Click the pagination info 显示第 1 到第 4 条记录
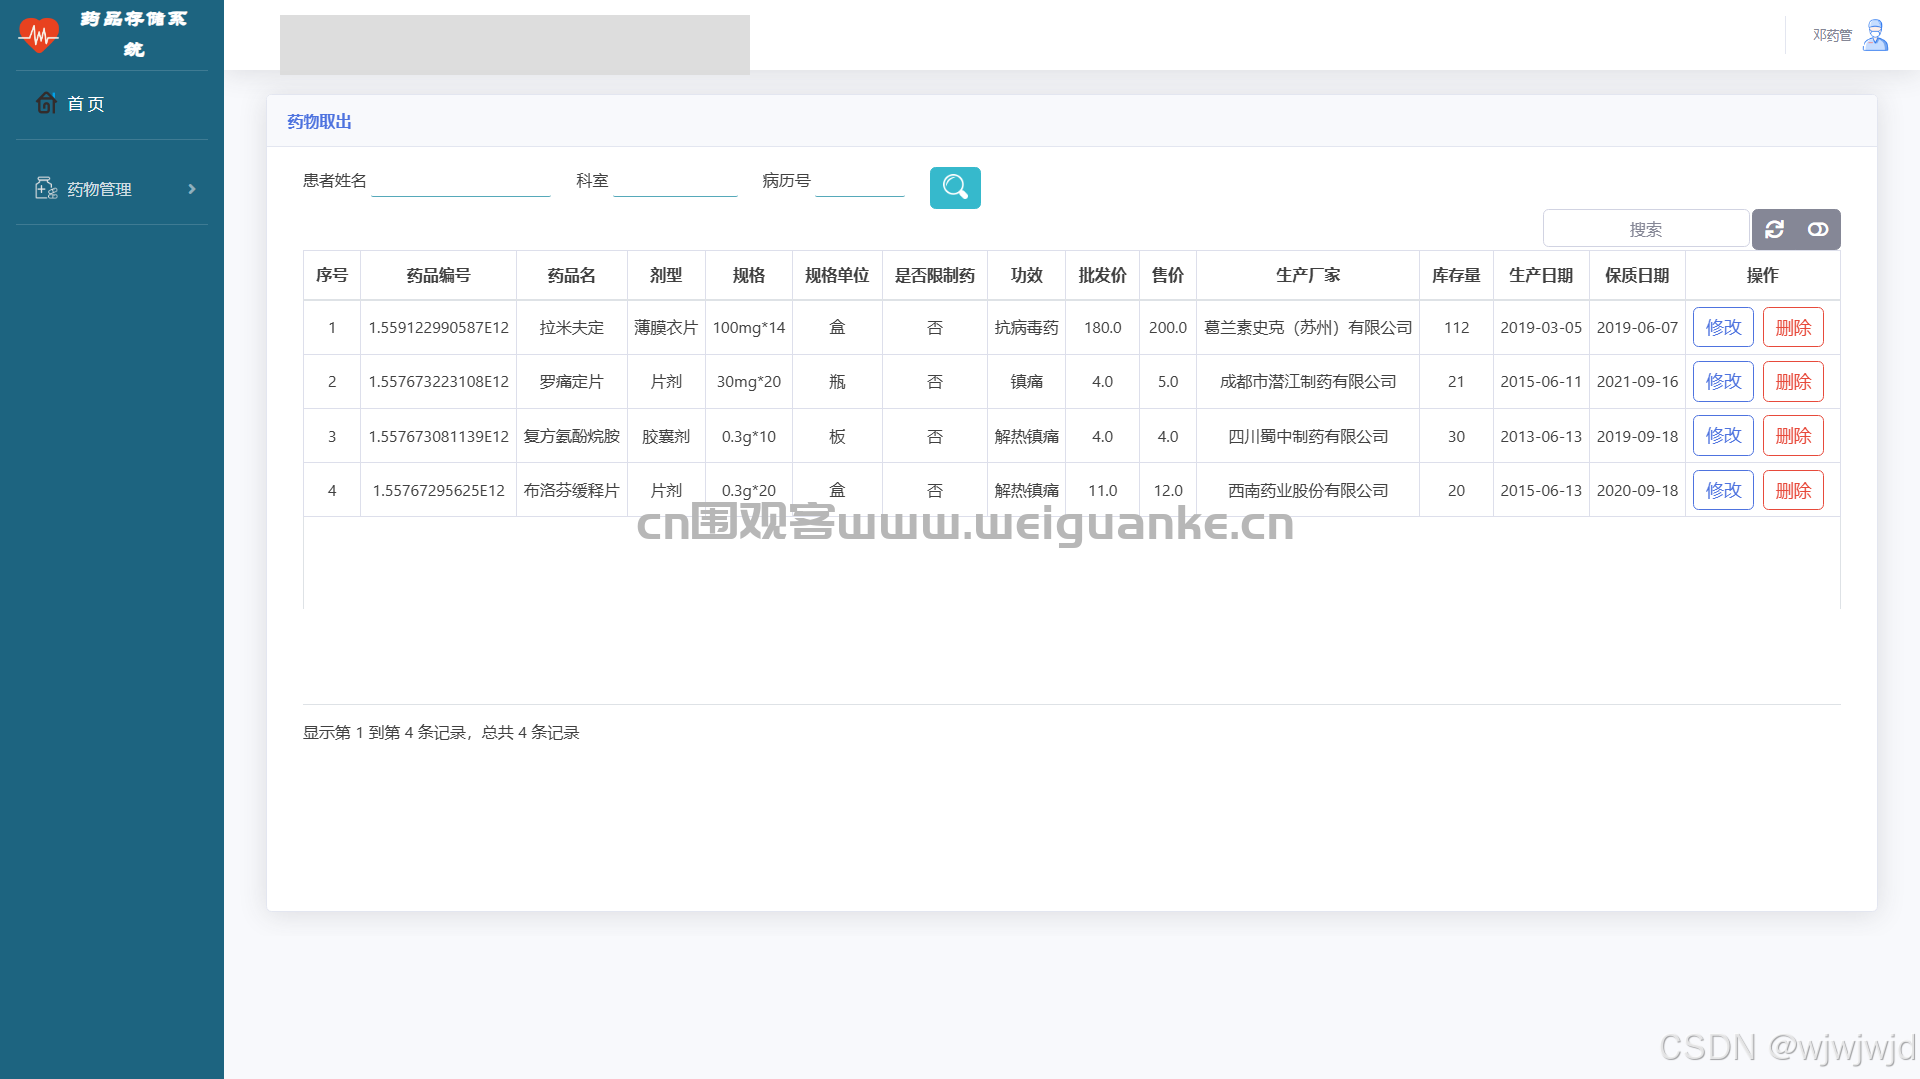The width and height of the screenshot is (1920, 1079). pyautogui.click(x=385, y=733)
